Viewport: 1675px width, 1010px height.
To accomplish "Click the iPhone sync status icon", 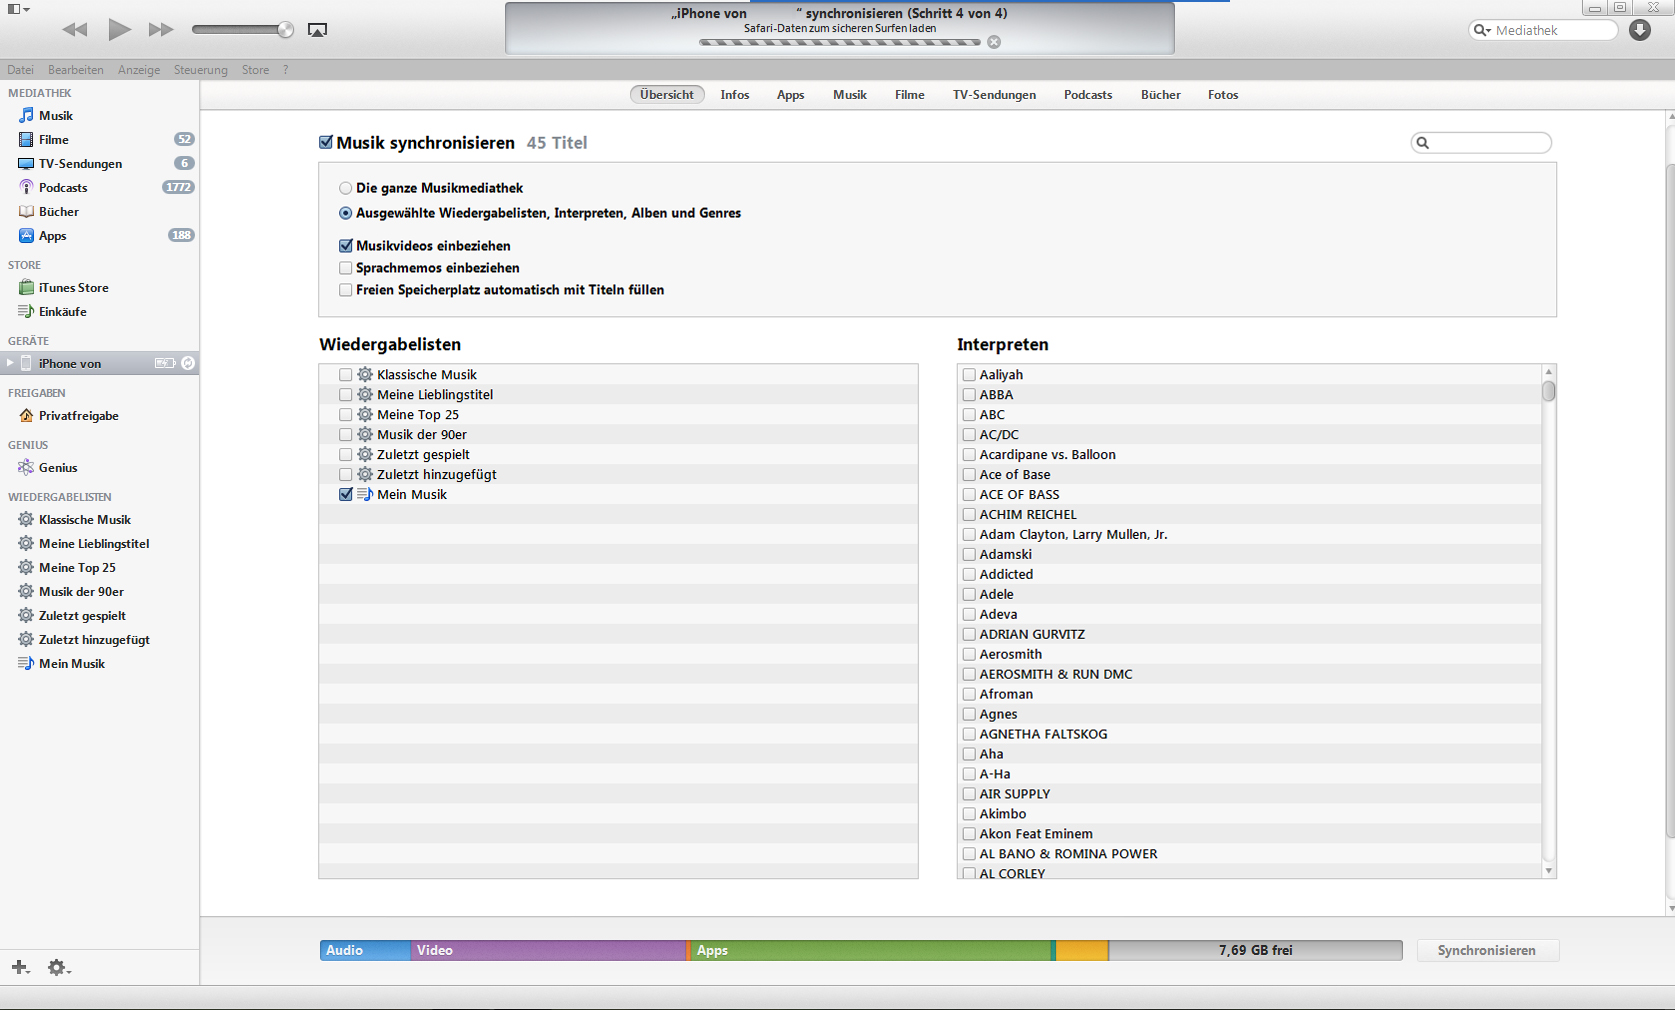I will click(x=188, y=363).
